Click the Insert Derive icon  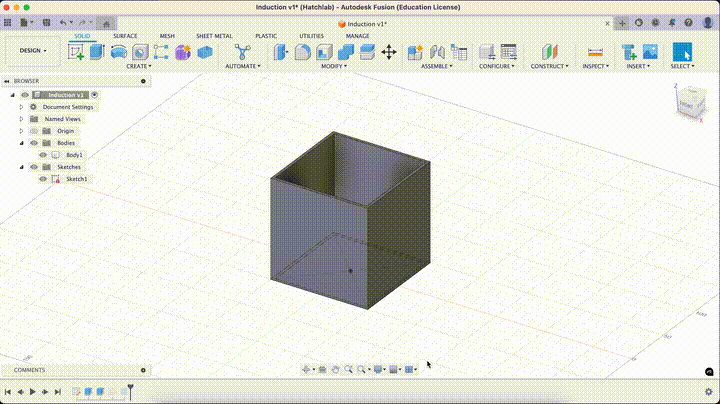pyautogui.click(x=629, y=52)
